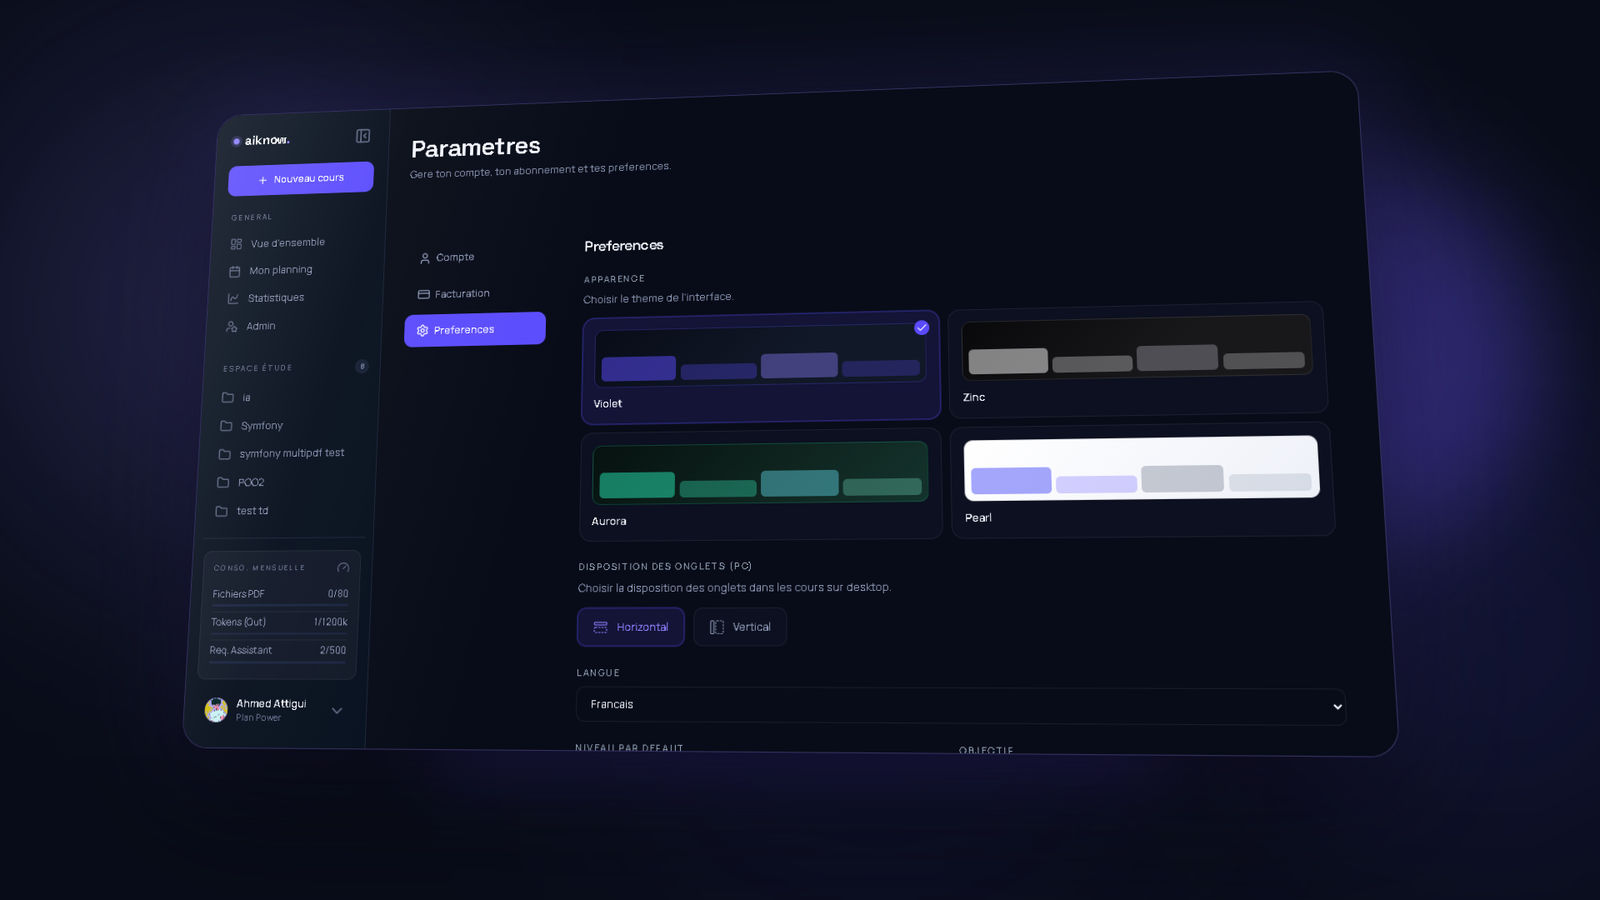
Task: Click Ahmed Attigui's avatar
Action: 216,710
